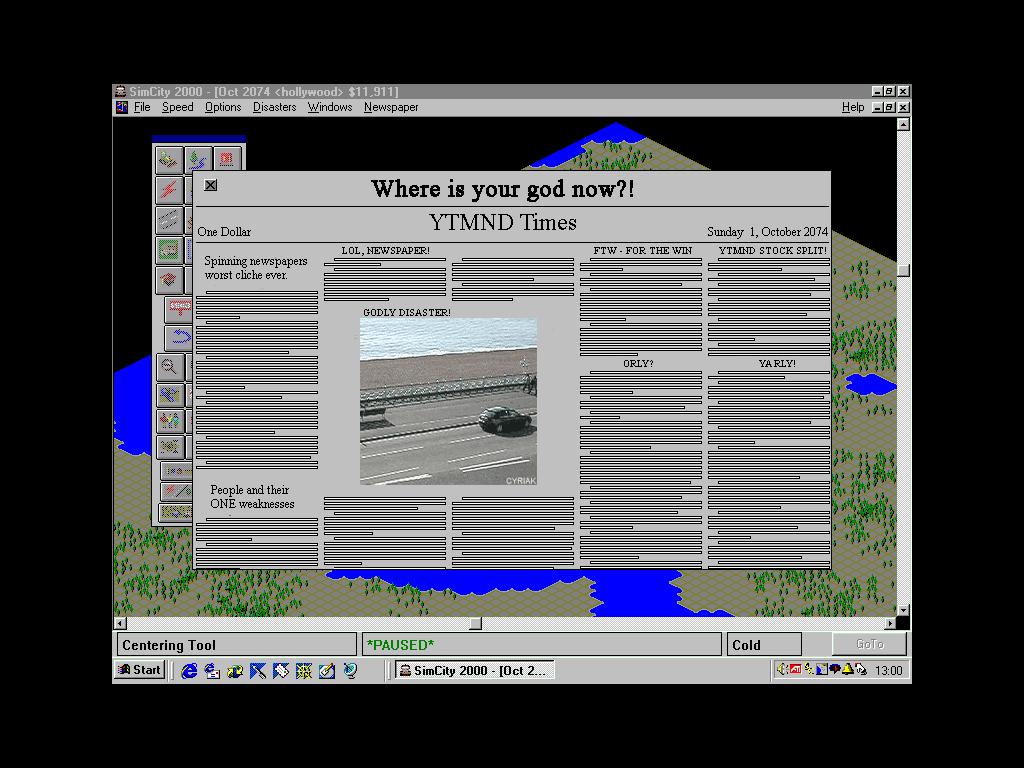Open the Speed menu
Screen dimensions: 1024x768
[x=178, y=107]
